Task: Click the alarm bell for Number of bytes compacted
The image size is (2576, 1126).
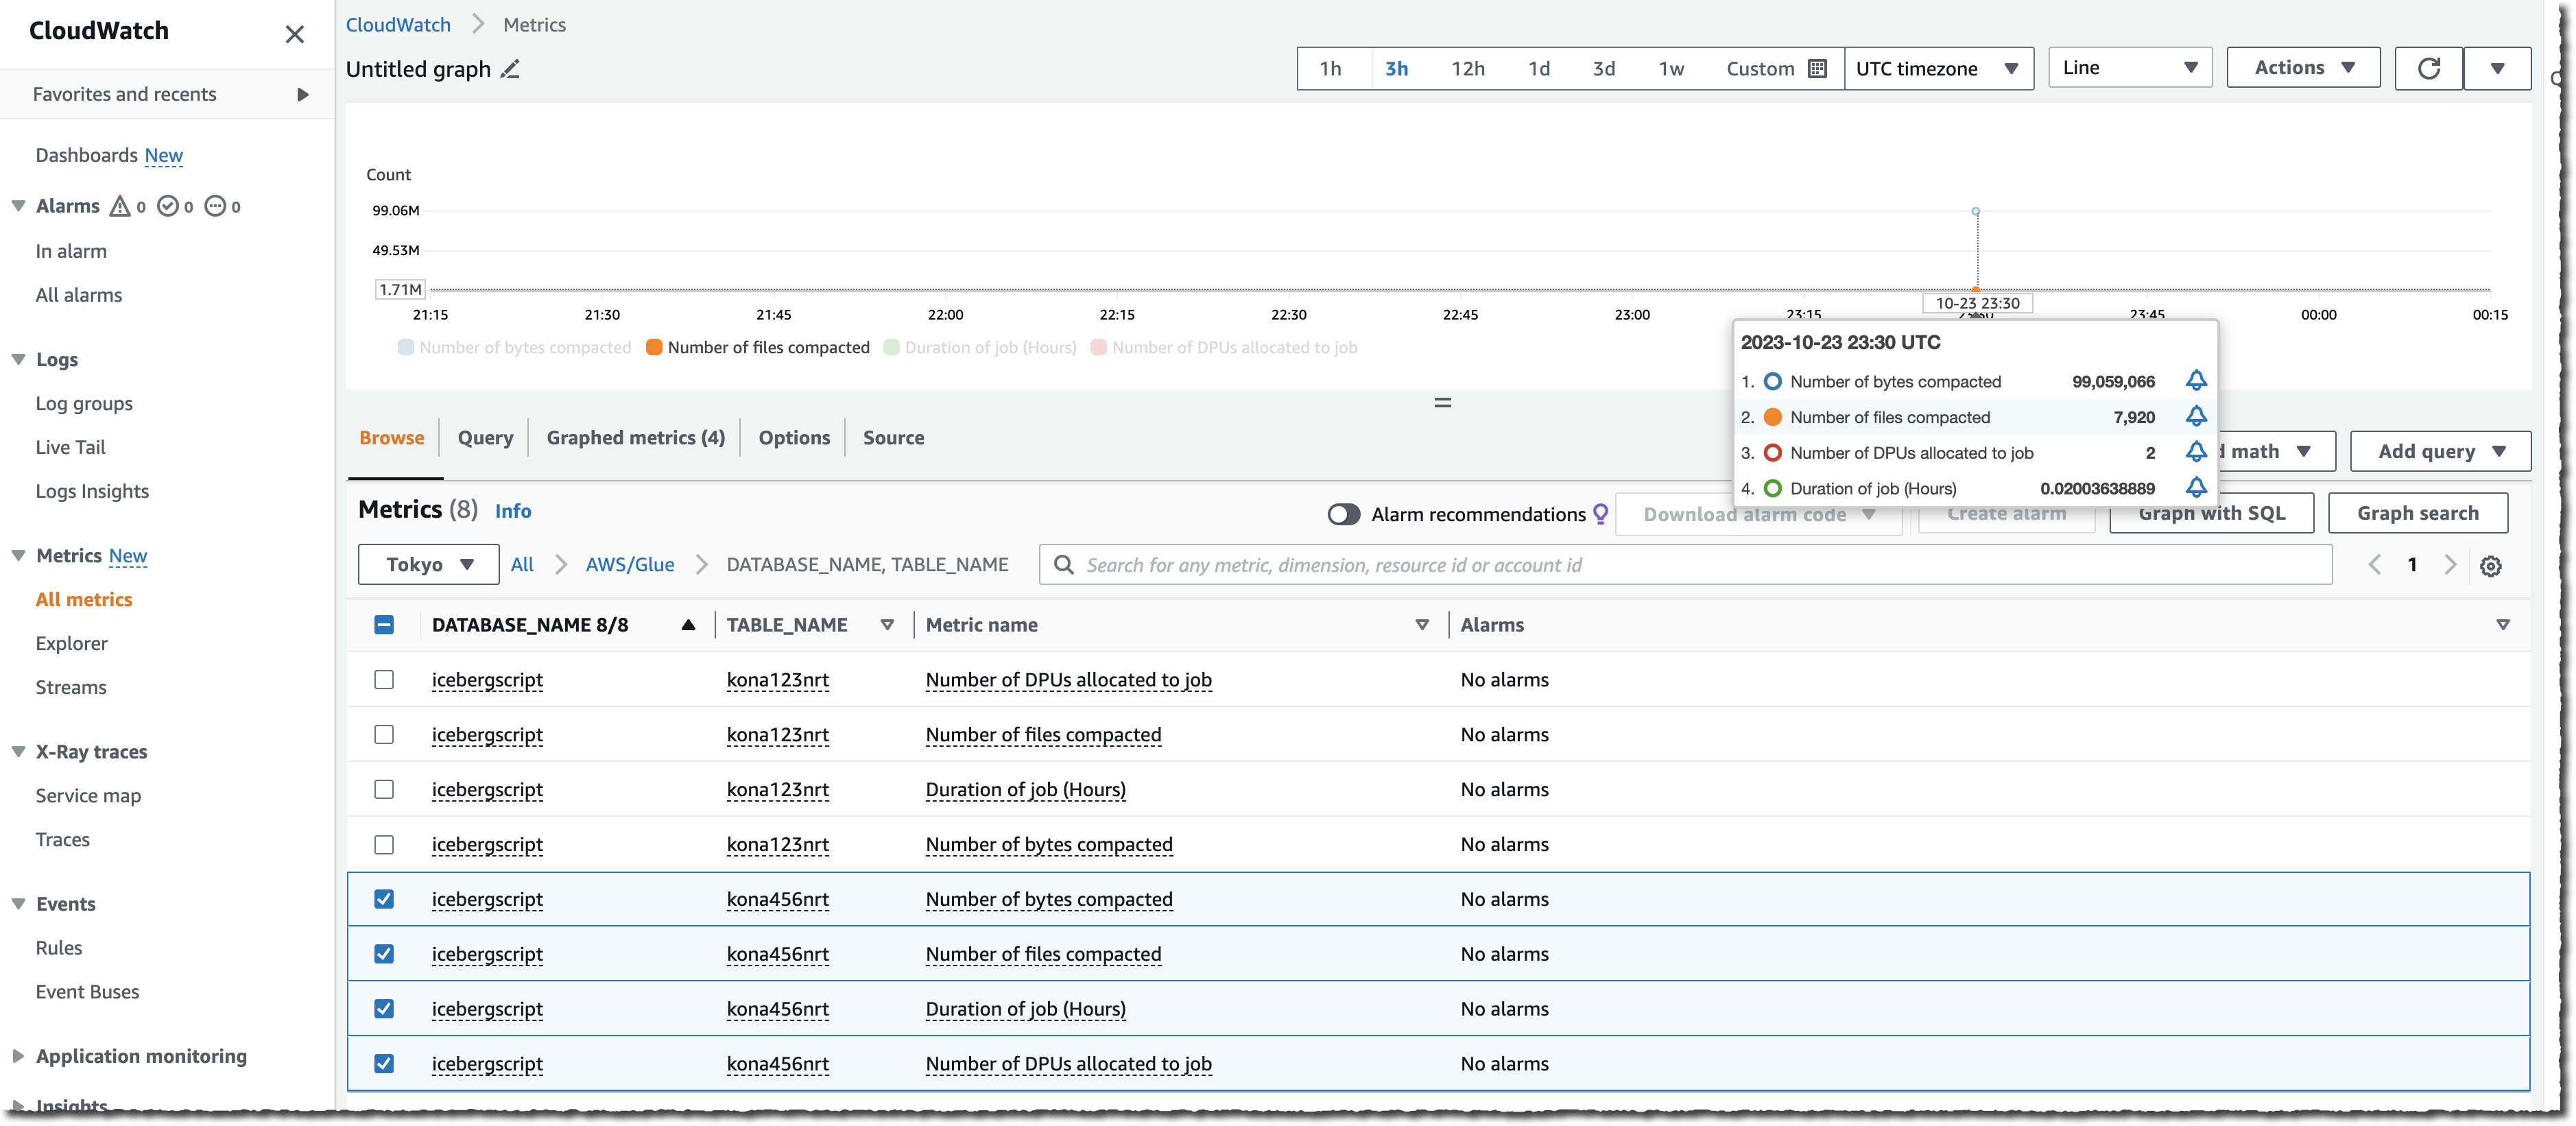Action: pyautogui.click(x=2195, y=381)
